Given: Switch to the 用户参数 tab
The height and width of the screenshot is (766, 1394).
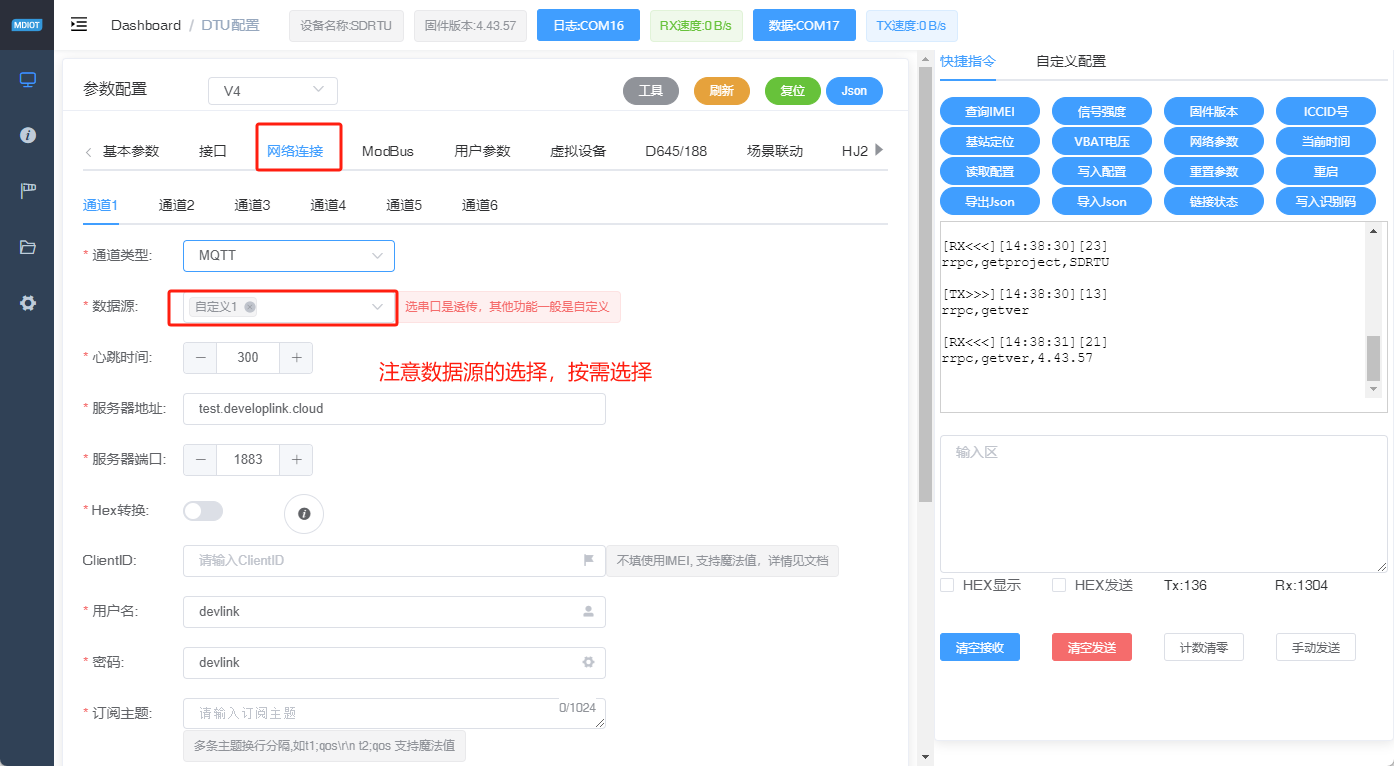Looking at the screenshot, I should click(482, 151).
